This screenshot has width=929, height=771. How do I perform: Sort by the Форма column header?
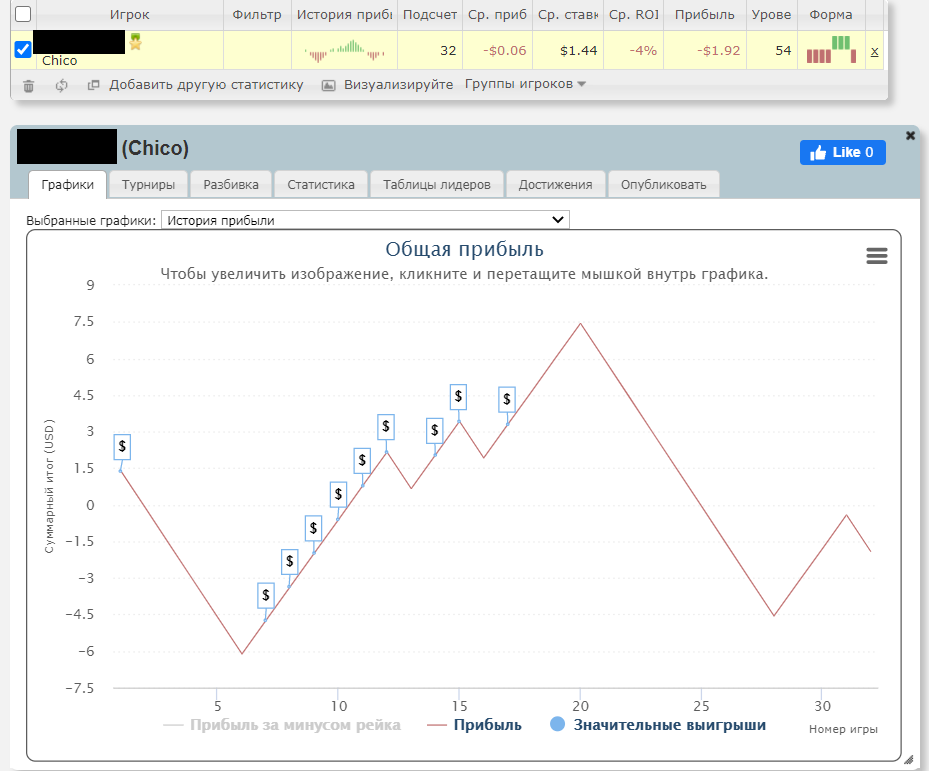[x=831, y=15]
